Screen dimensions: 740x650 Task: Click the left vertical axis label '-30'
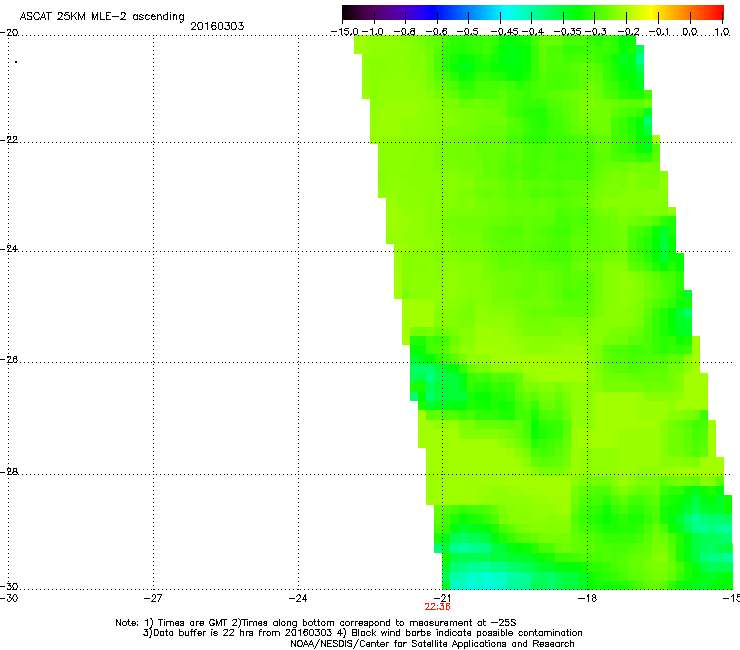coord(9,586)
